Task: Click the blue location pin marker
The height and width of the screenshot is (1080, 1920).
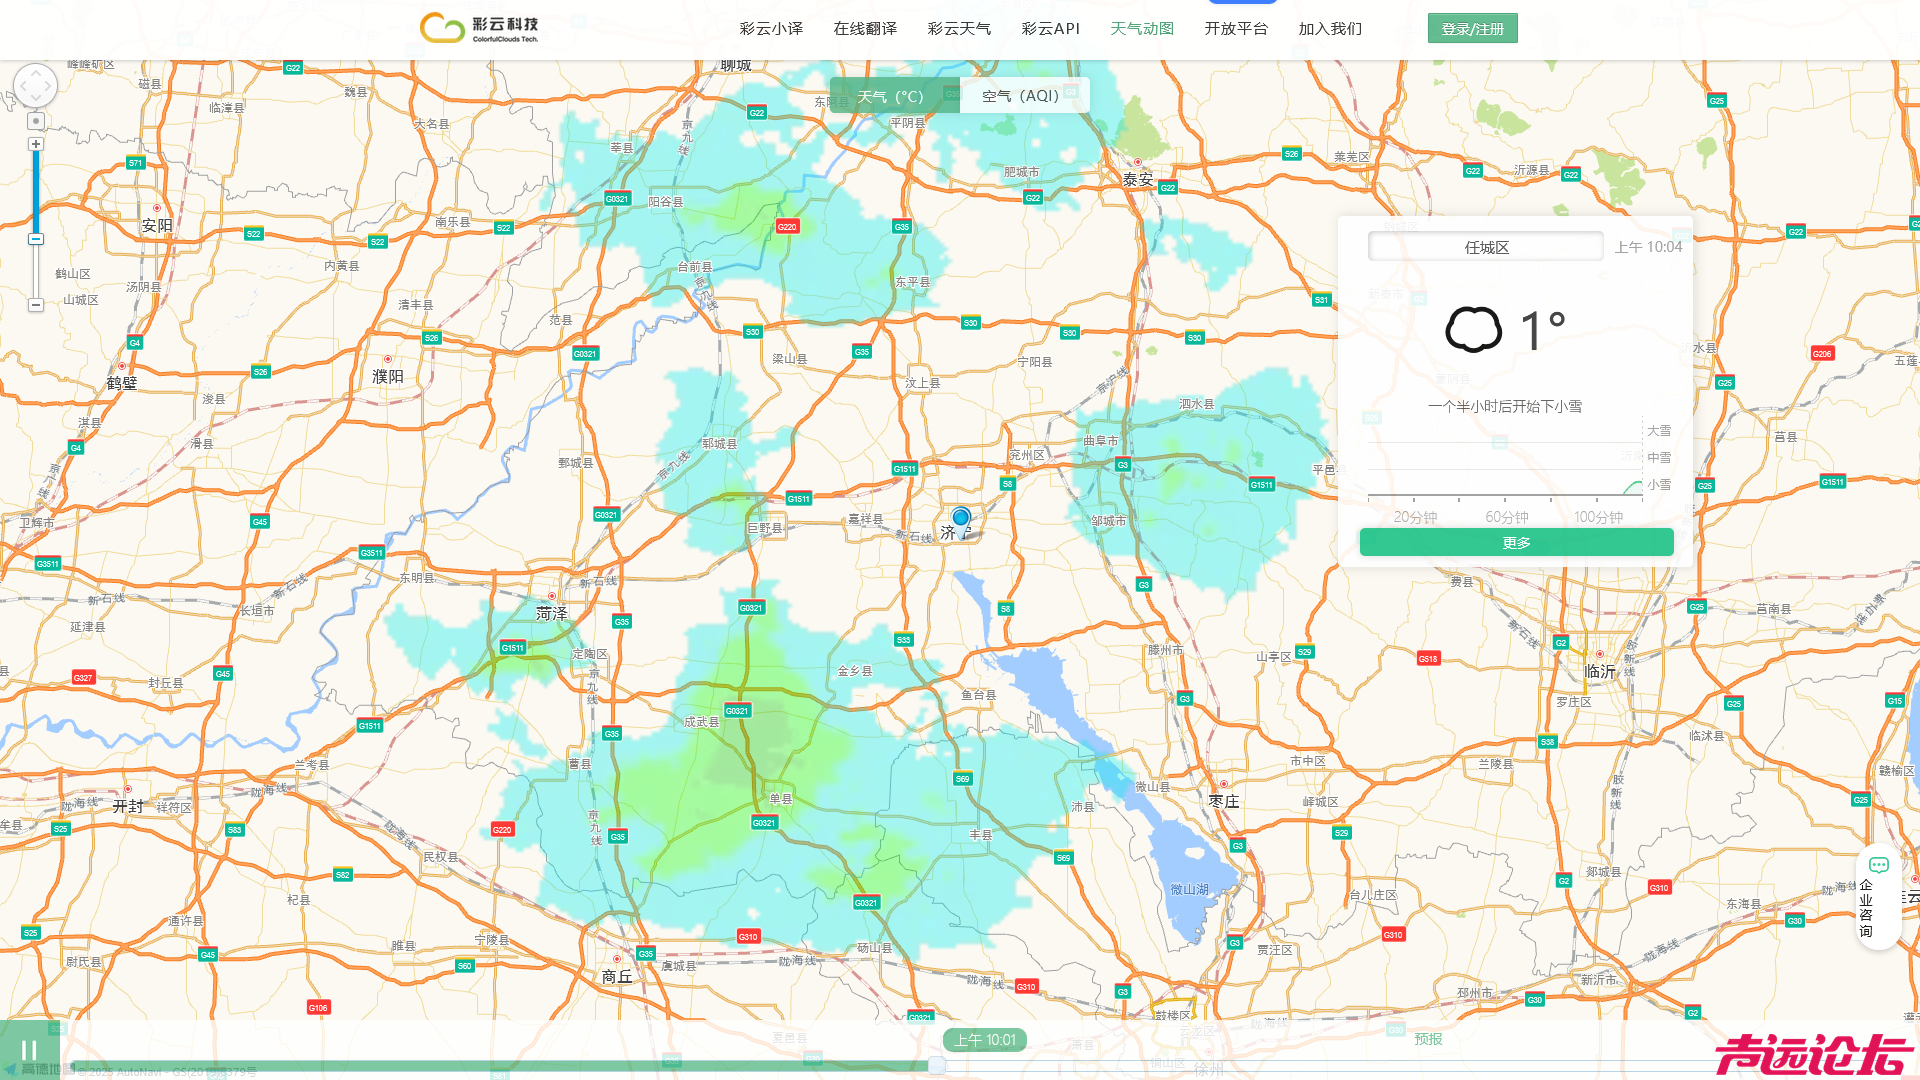Action: (961, 518)
